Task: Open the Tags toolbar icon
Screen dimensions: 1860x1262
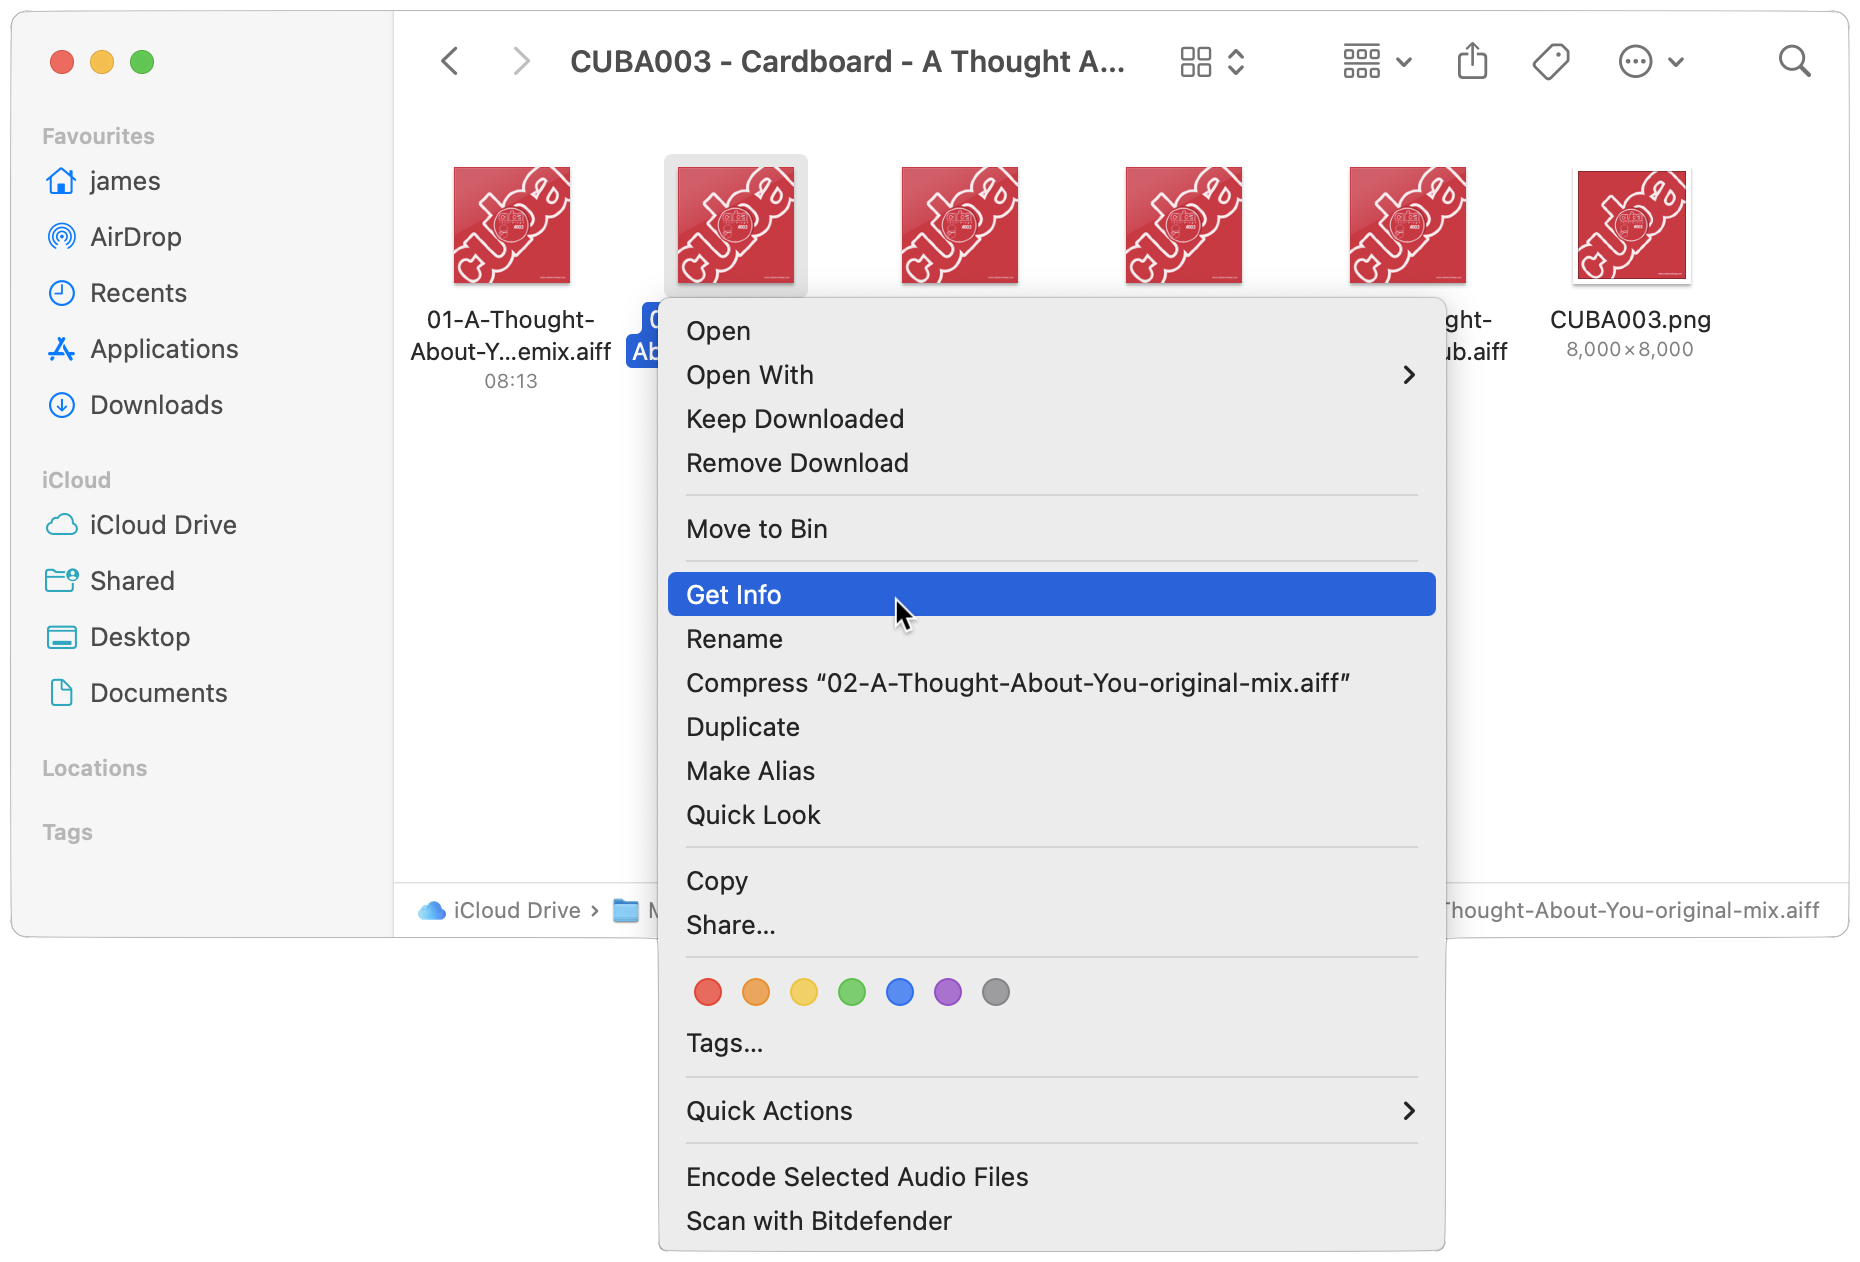Action: [x=1551, y=61]
